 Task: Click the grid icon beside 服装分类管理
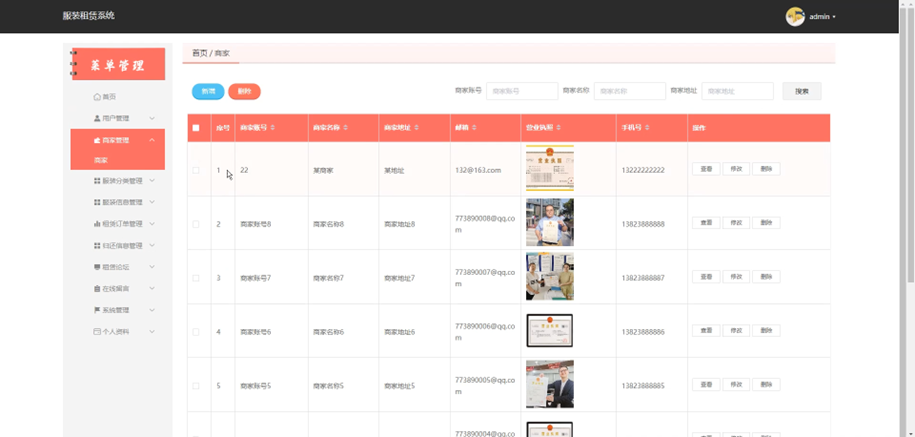(x=97, y=181)
